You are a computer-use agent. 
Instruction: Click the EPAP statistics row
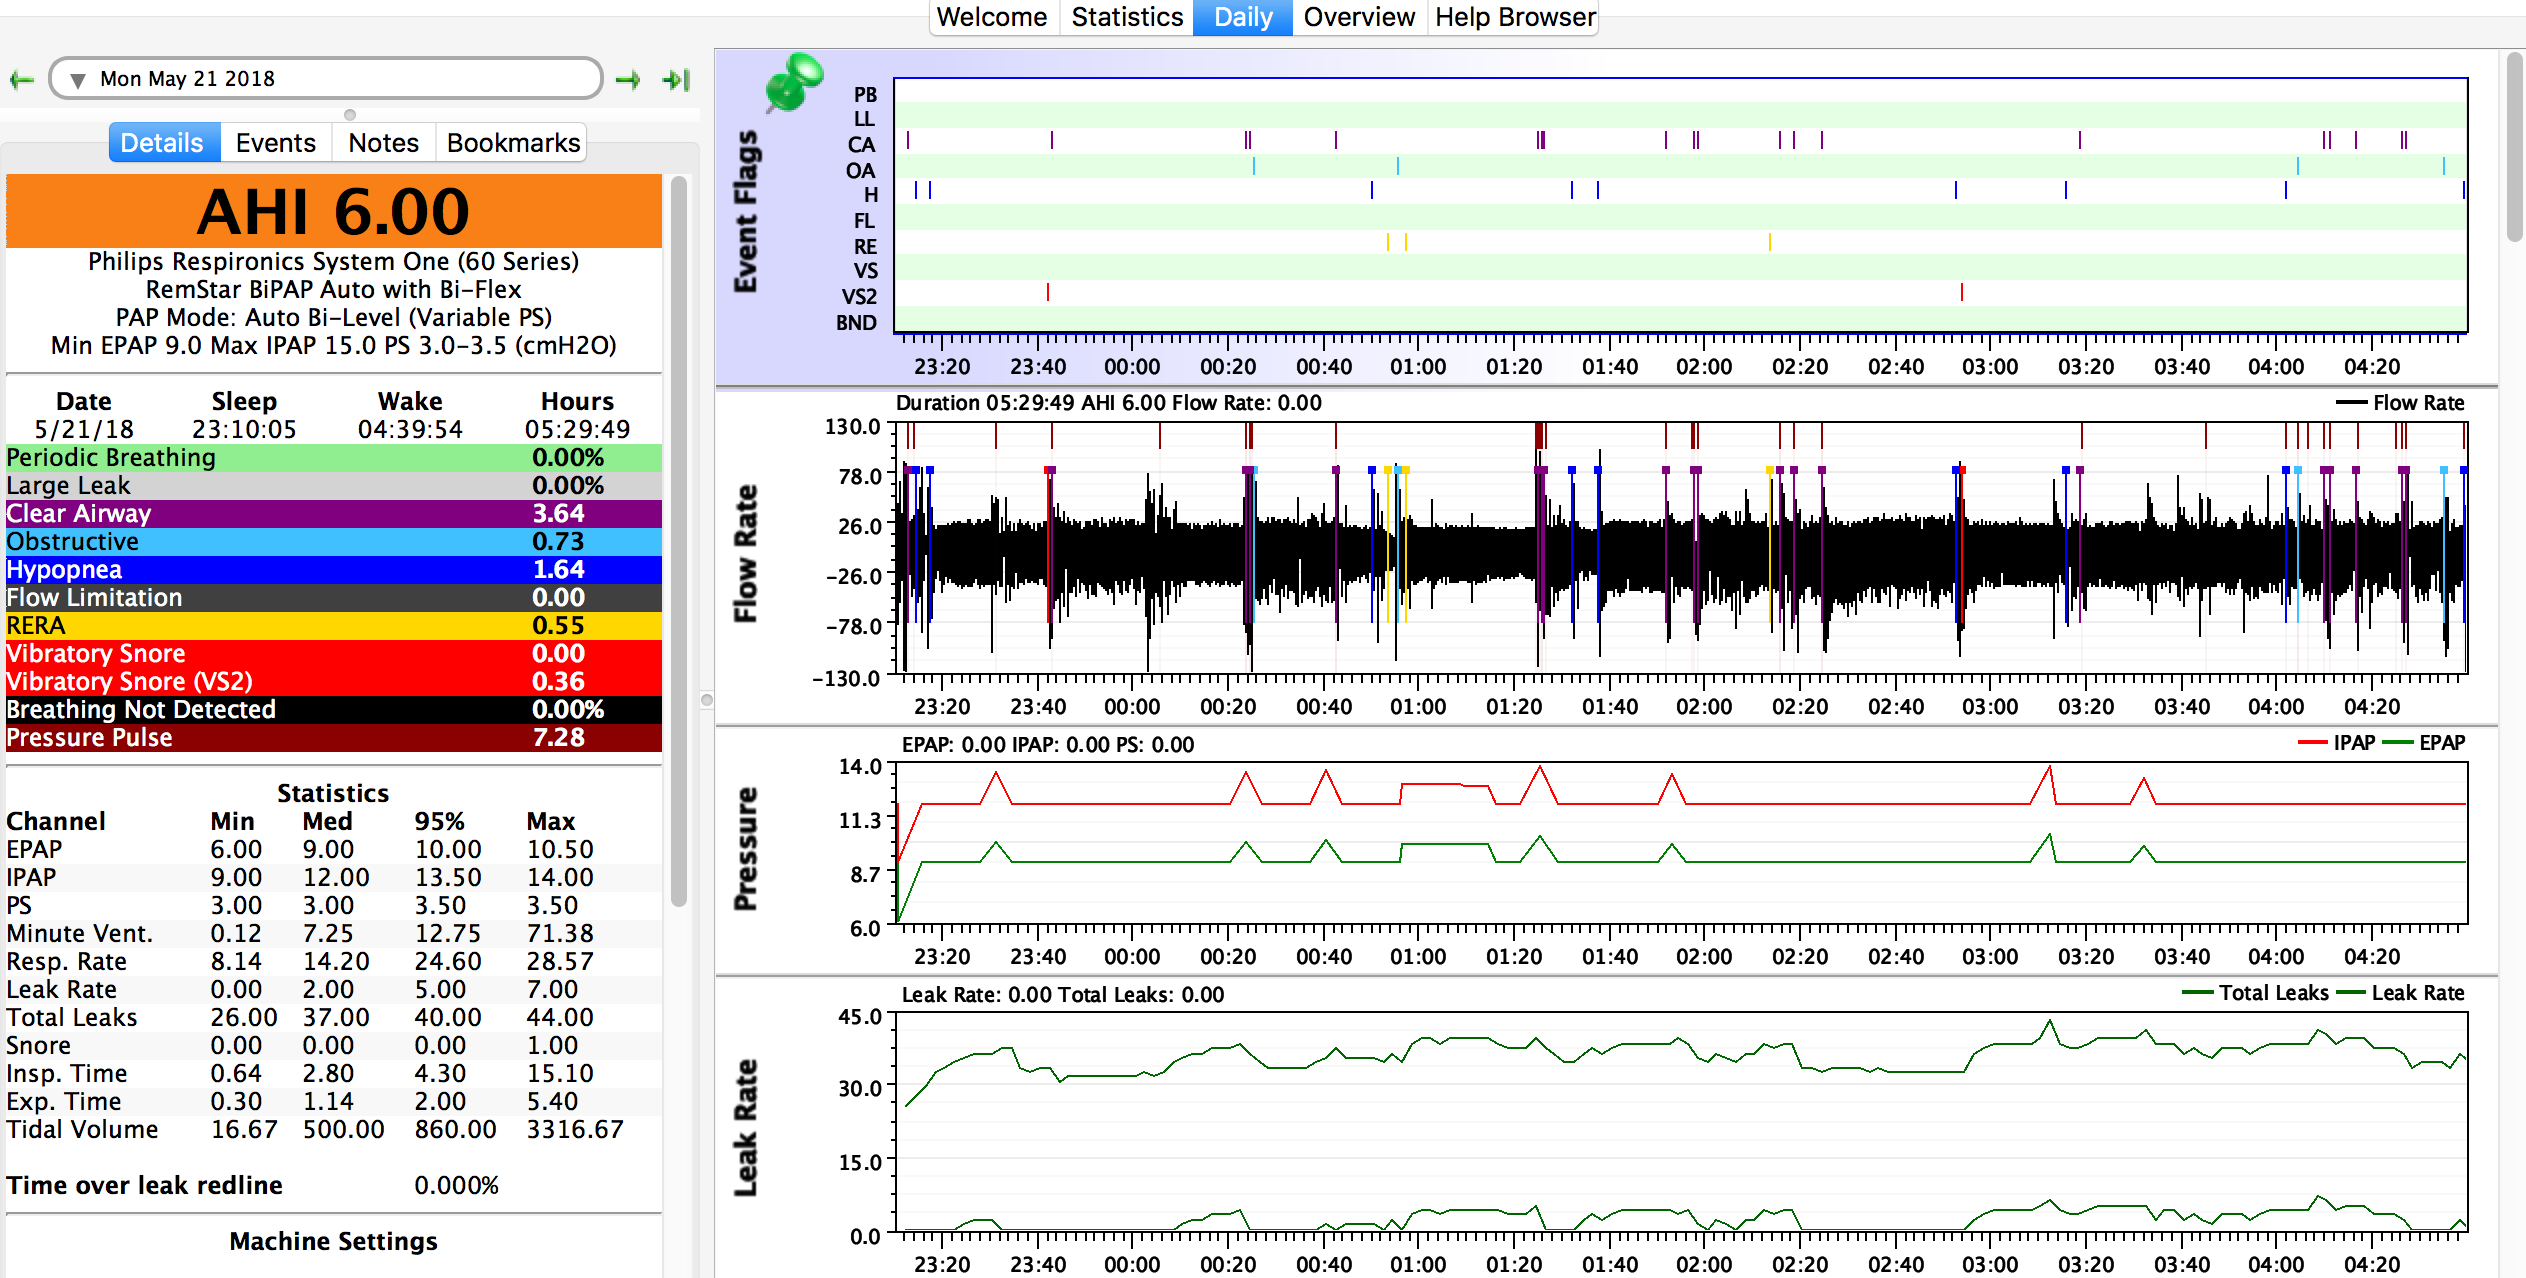pyautogui.click(x=334, y=850)
